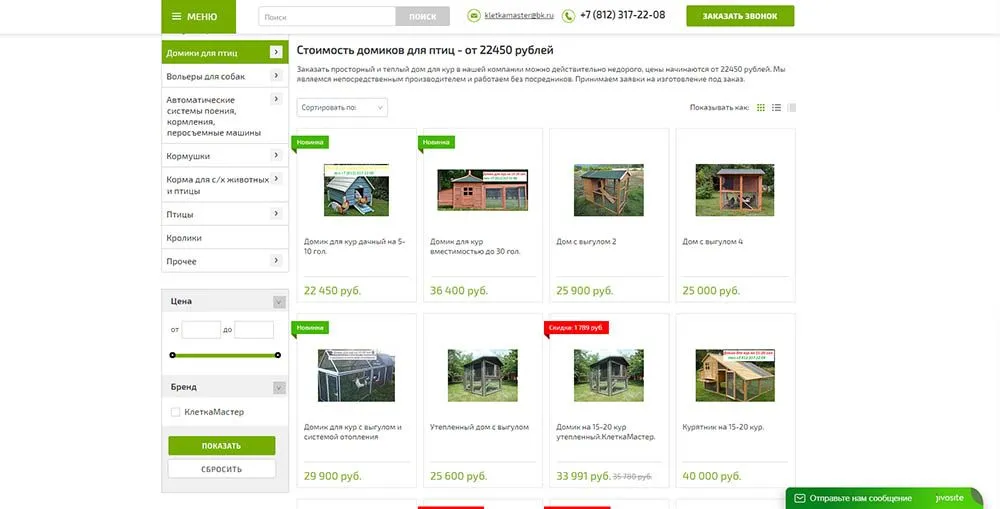Click the green email envelope icon

(x=474, y=16)
